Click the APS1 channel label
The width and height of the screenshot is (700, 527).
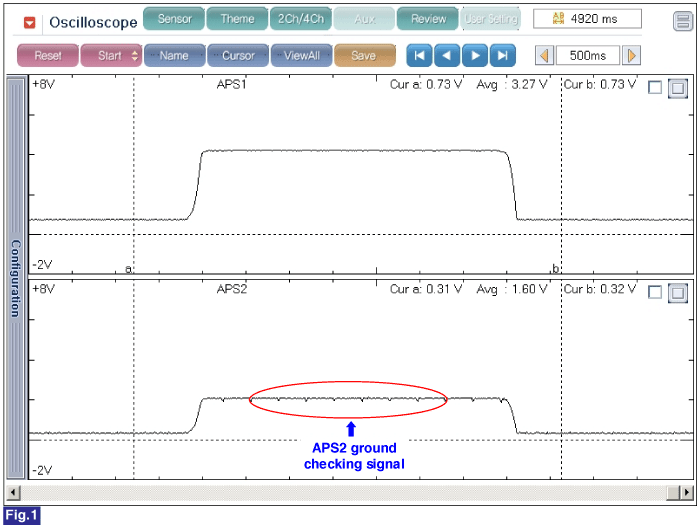coord(232,84)
